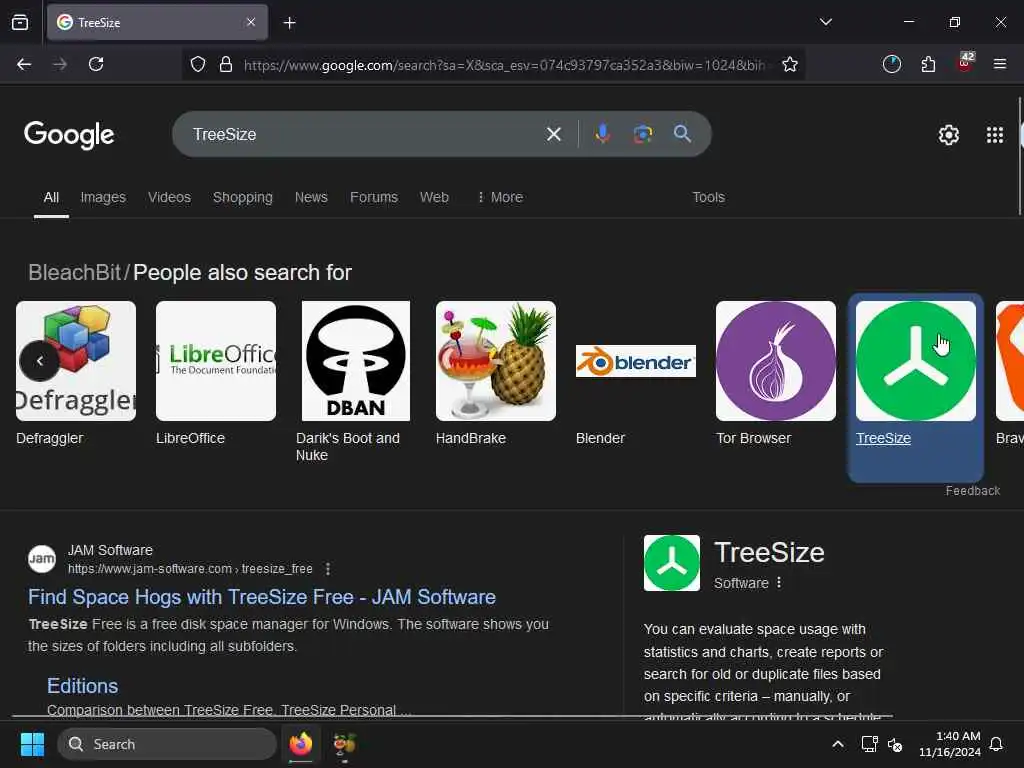This screenshot has height=768, width=1024.
Task: Click the JAM Software site name
Action: pos(110,551)
